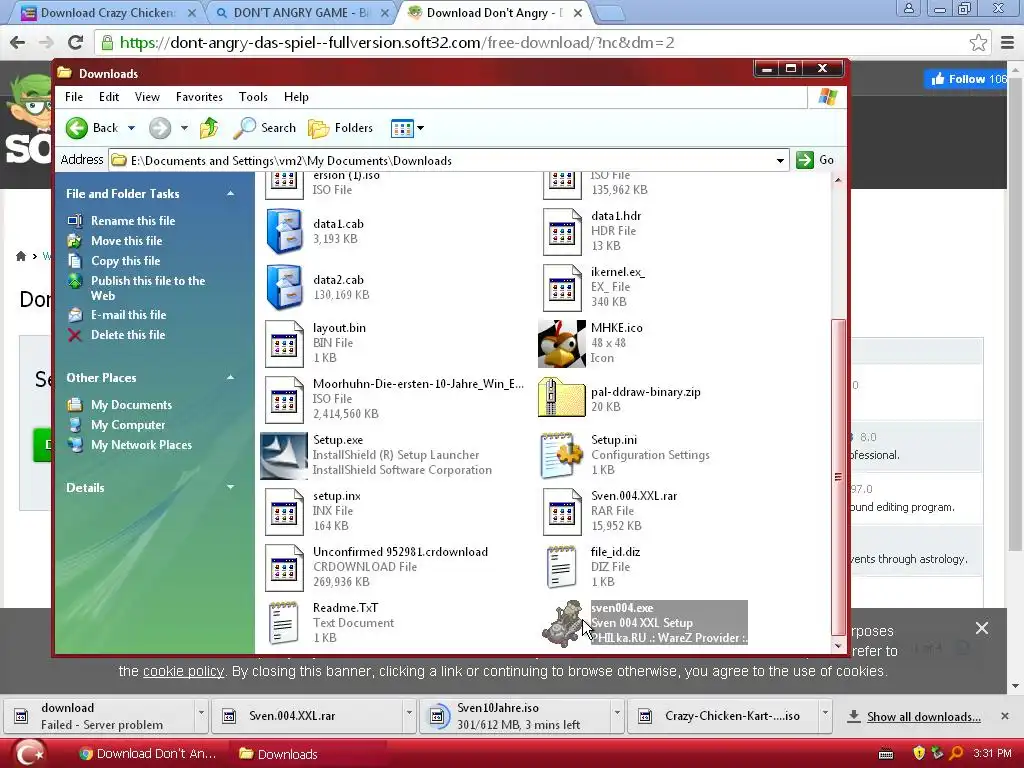This screenshot has height=768, width=1024.
Task: Select the Readme.TxT document icon
Action: pyautogui.click(x=284, y=624)
